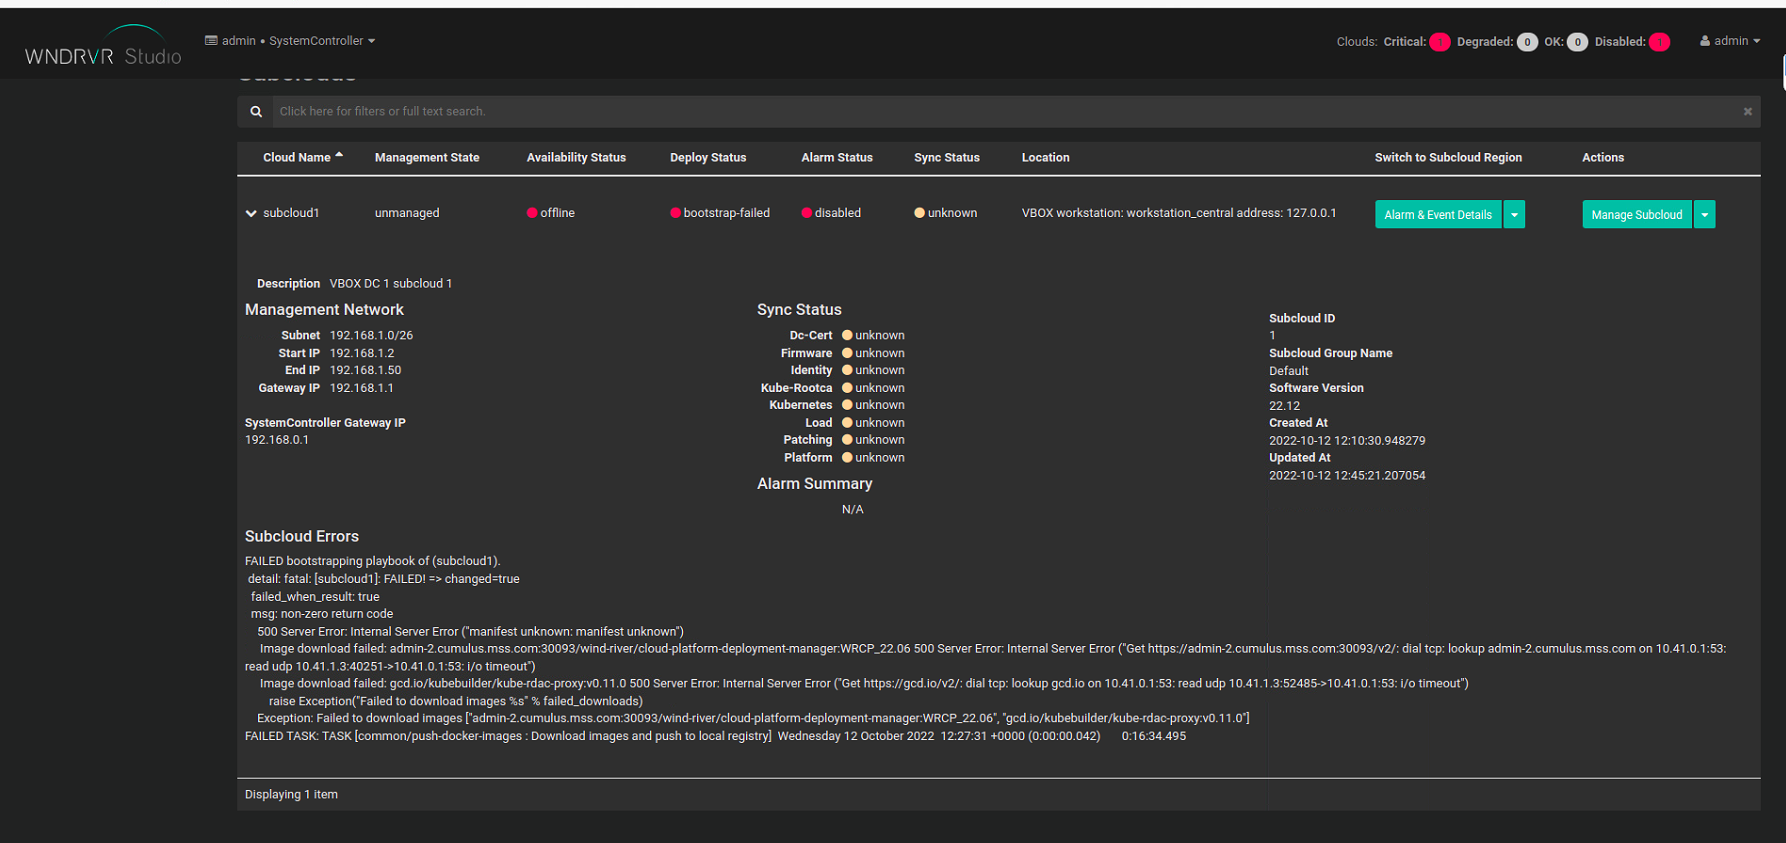This screenshot has width=1786, height=843.
Task: Click the Cloud Name sort arrow
Action: tap(339, 156)
